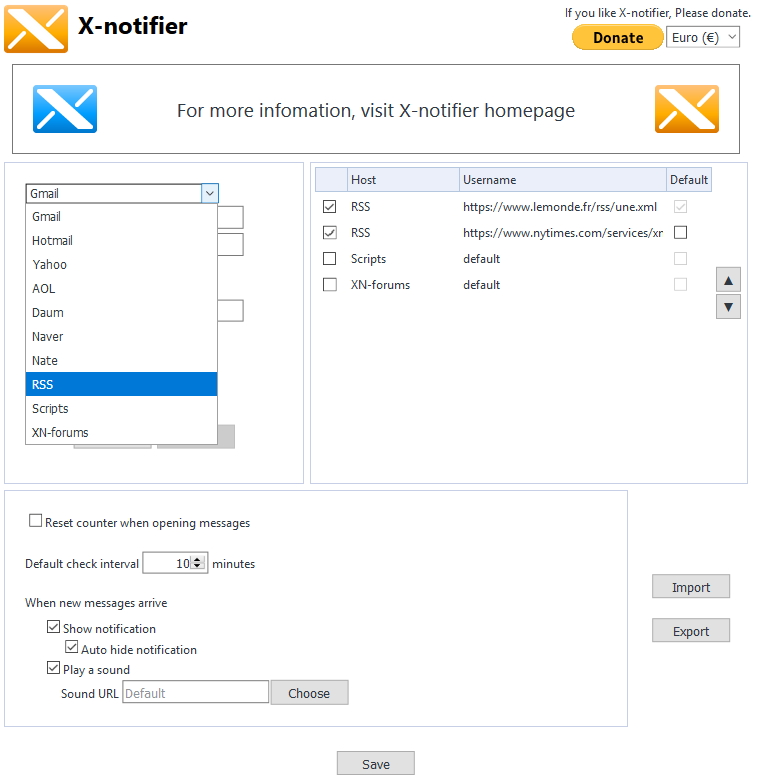Pick Daum from the host options
This screenshot has height=783, width=759.
(x=121, y=313)
